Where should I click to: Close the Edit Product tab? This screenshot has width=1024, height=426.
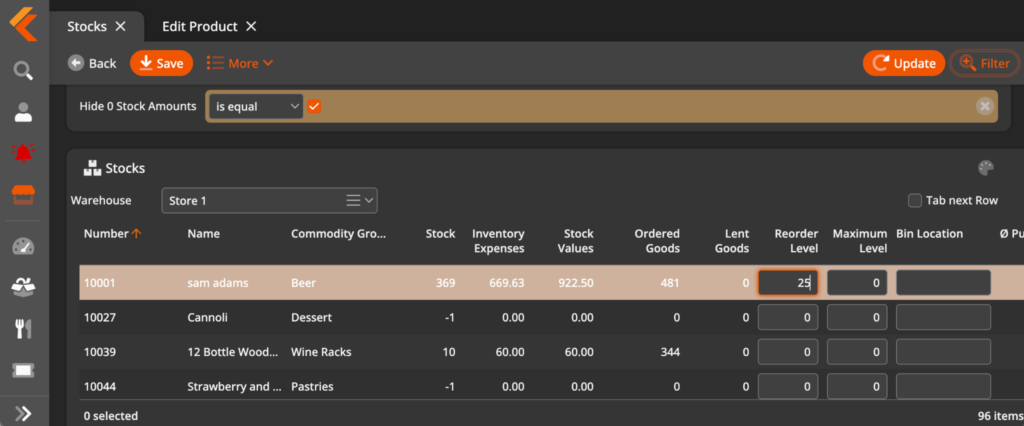251,26
